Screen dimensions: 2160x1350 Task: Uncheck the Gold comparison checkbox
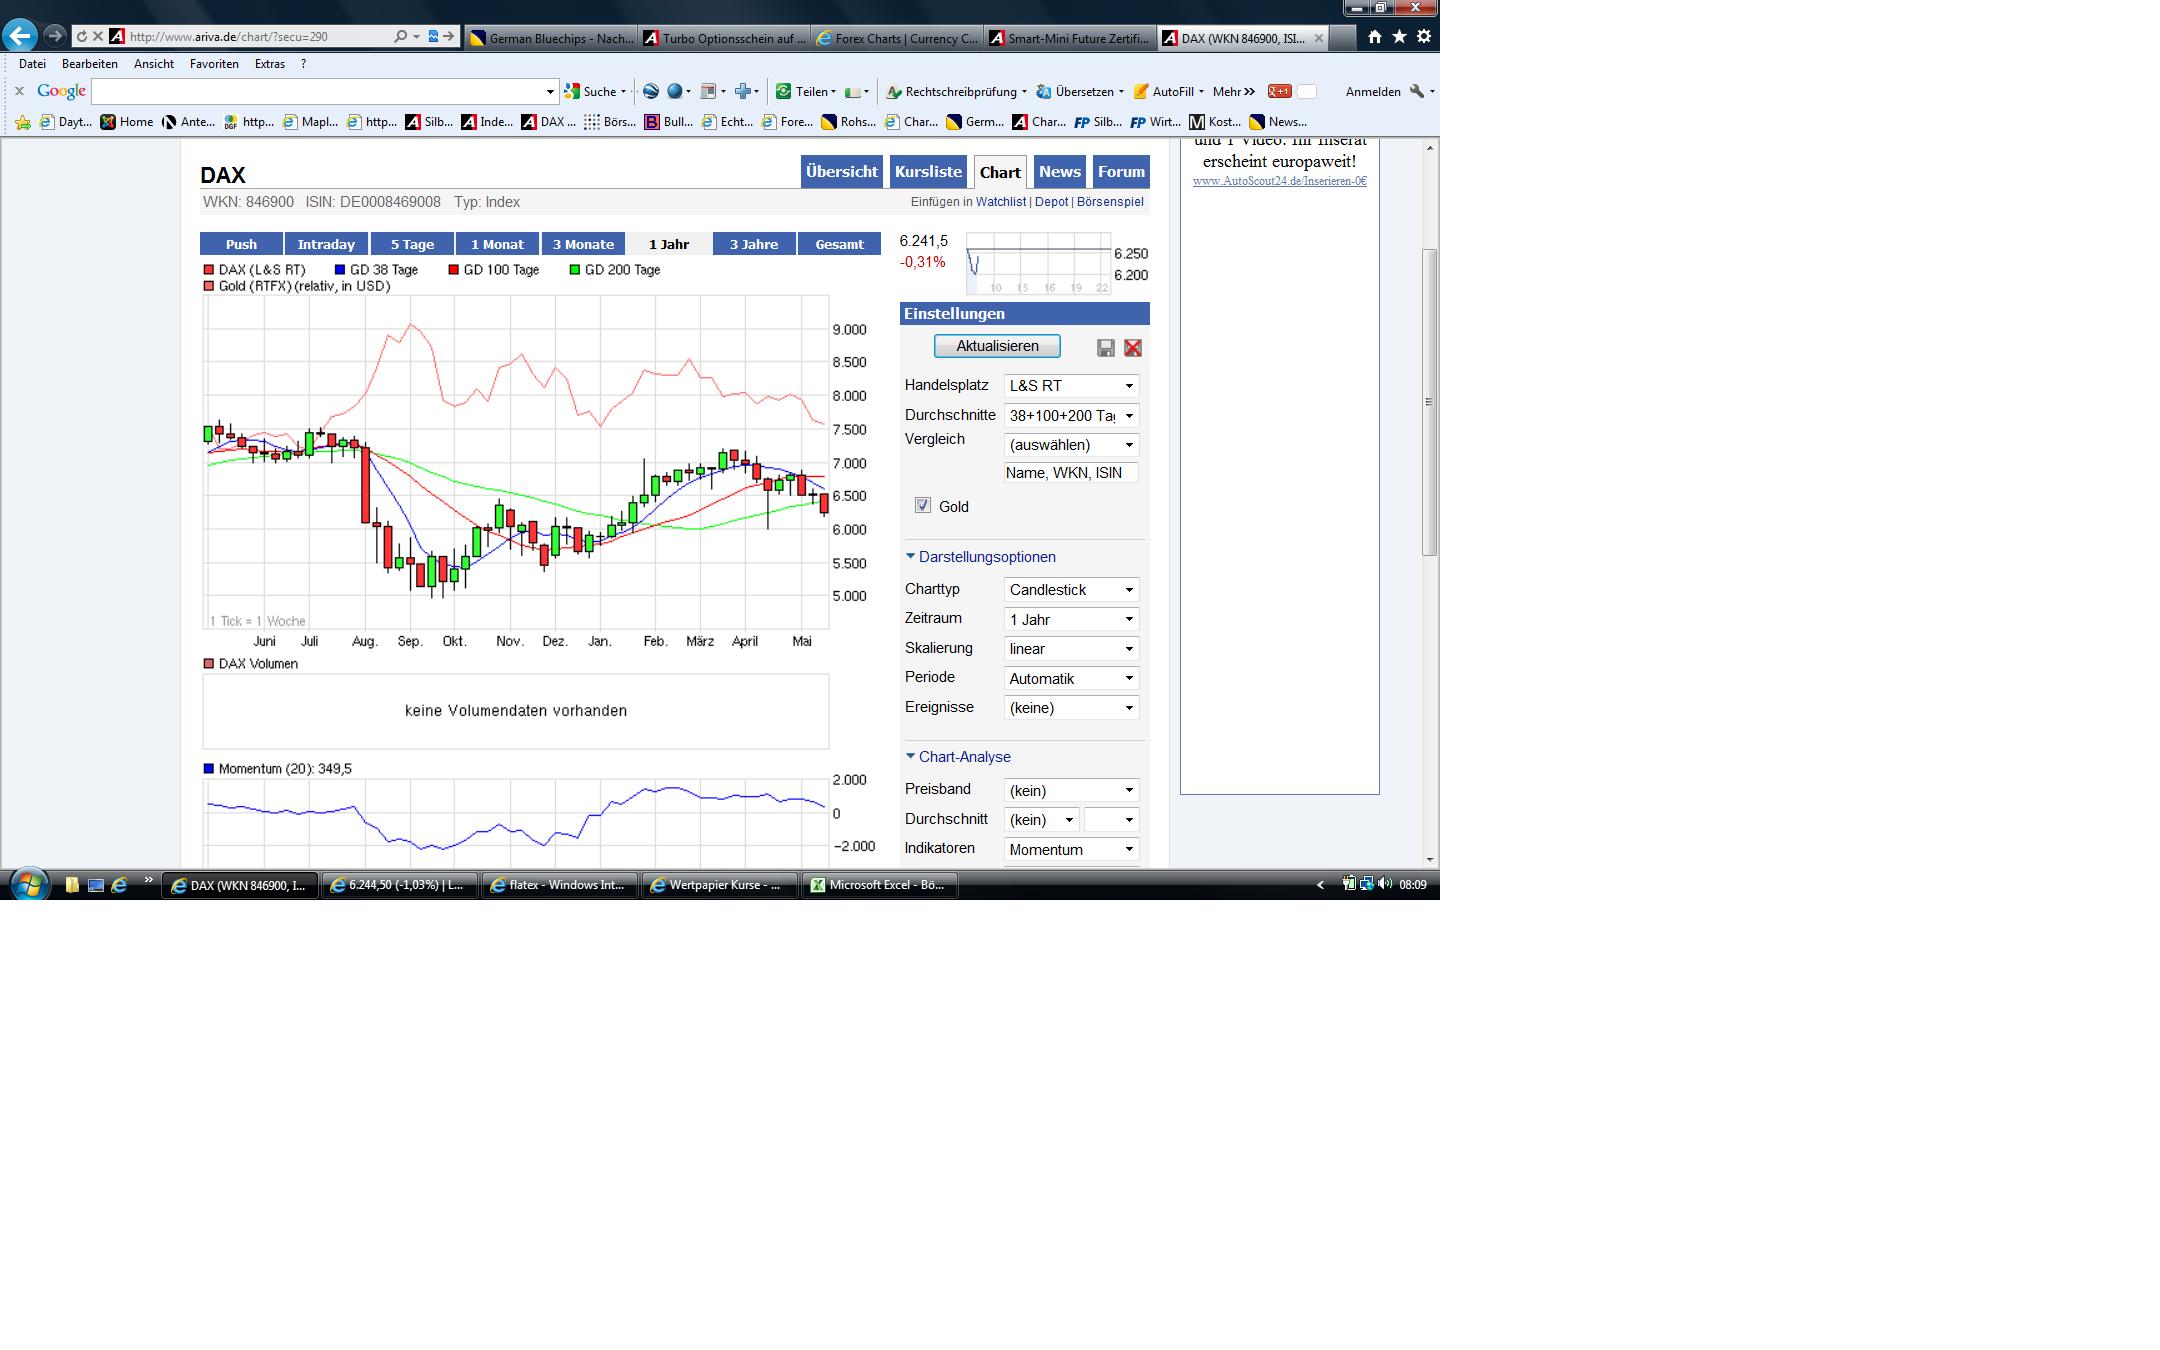(923, 506)
